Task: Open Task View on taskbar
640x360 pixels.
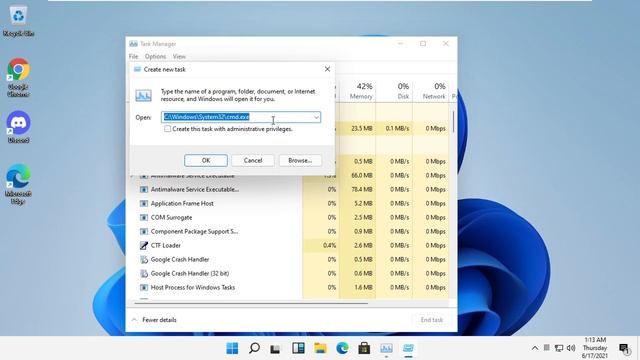Action: (x=276, y=348)
